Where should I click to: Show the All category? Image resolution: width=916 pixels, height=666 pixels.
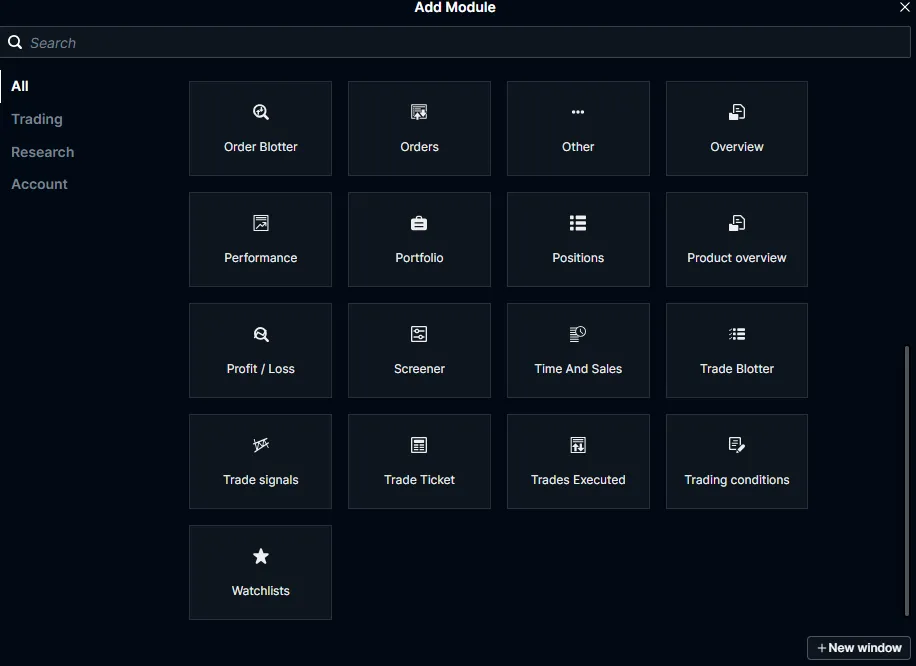20,86
